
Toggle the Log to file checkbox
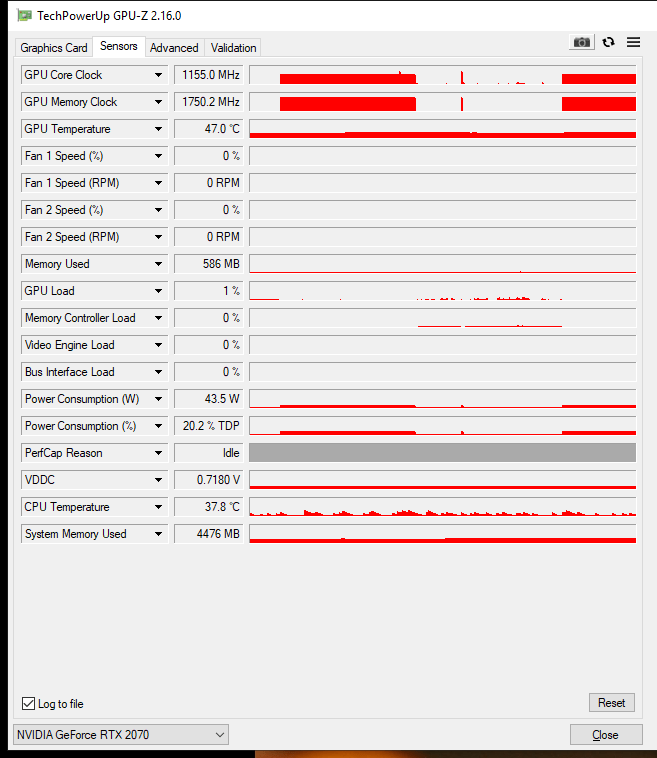pos(29,703)
